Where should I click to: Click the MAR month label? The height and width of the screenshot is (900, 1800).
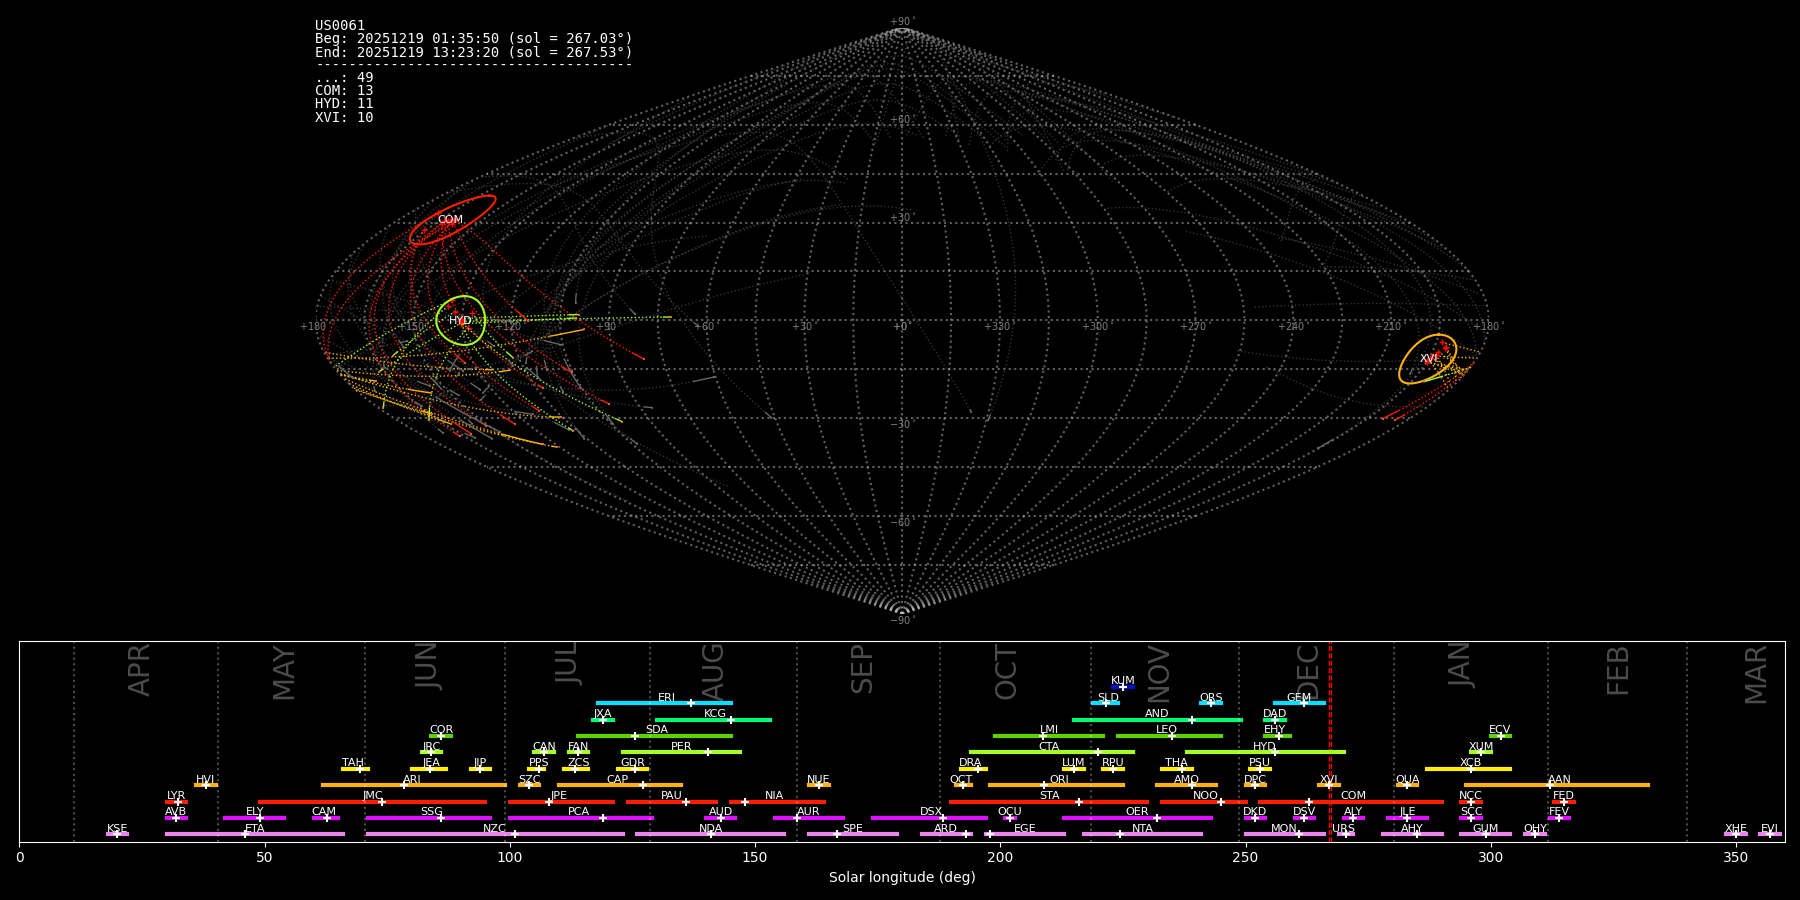click(x=1756, y=675)
